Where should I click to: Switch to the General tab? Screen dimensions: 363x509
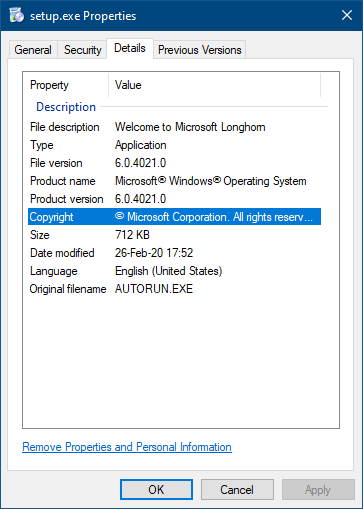point(33,50)
